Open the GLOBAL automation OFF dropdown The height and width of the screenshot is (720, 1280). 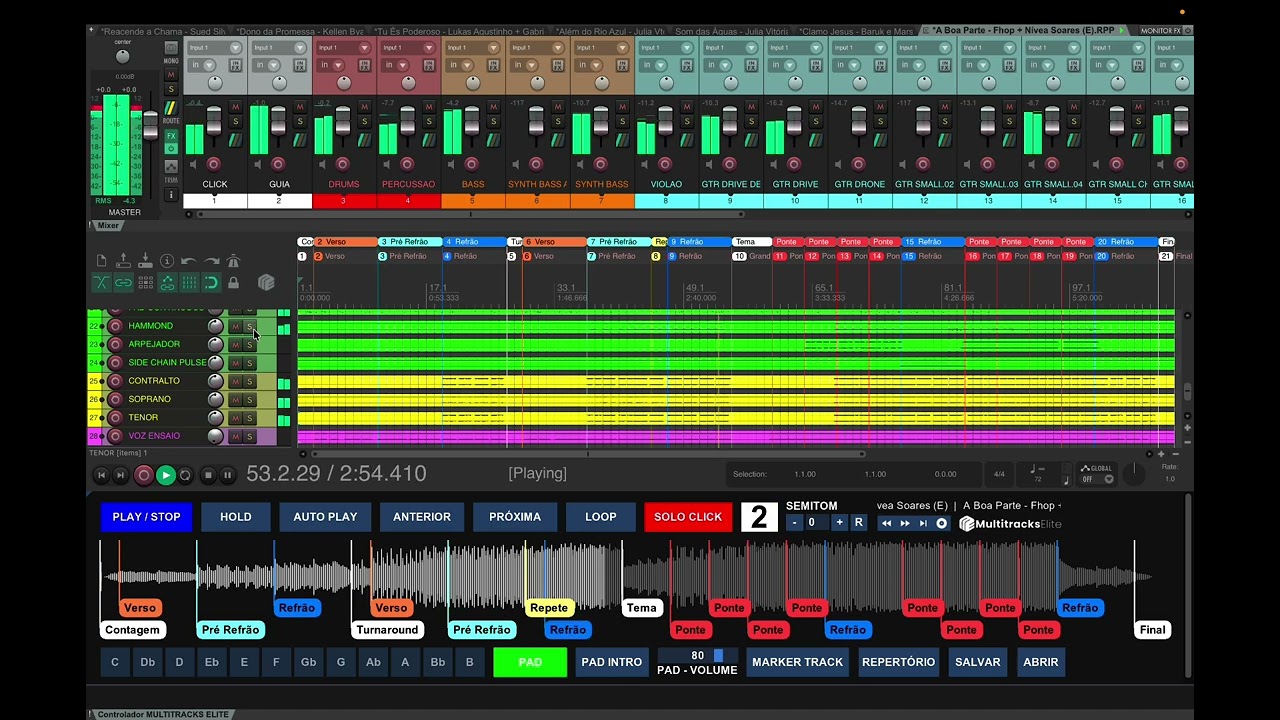[1097, 479]
